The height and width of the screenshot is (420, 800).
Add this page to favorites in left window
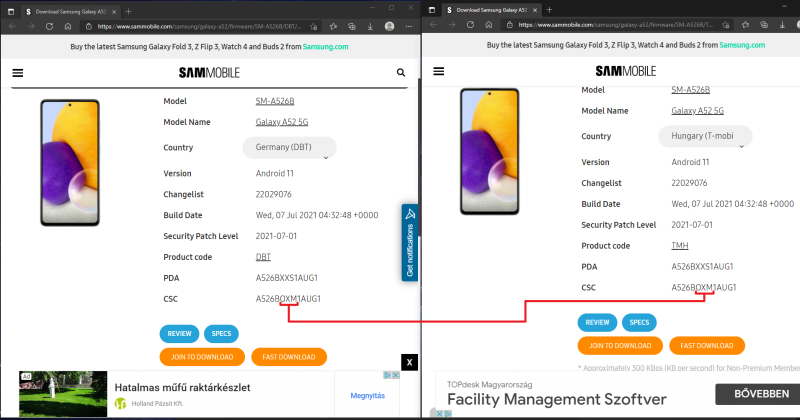314,27
